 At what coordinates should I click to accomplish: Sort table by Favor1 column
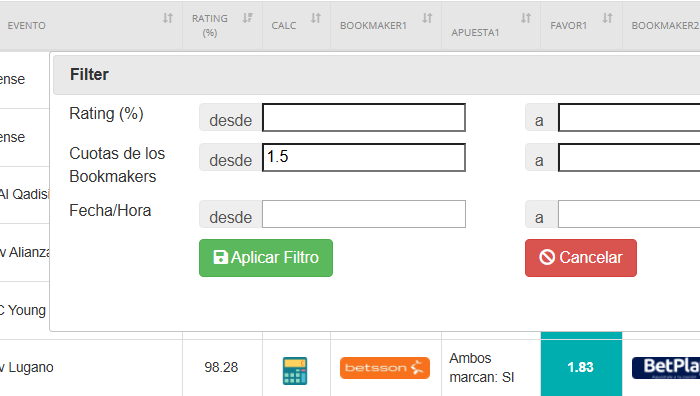tap(608, 18)
